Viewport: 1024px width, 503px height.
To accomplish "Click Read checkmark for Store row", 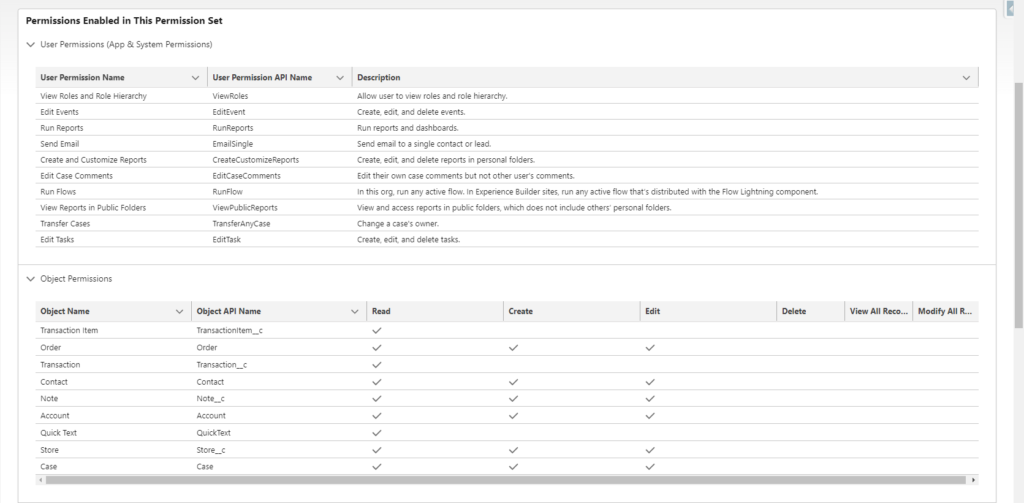I will 376,450.
